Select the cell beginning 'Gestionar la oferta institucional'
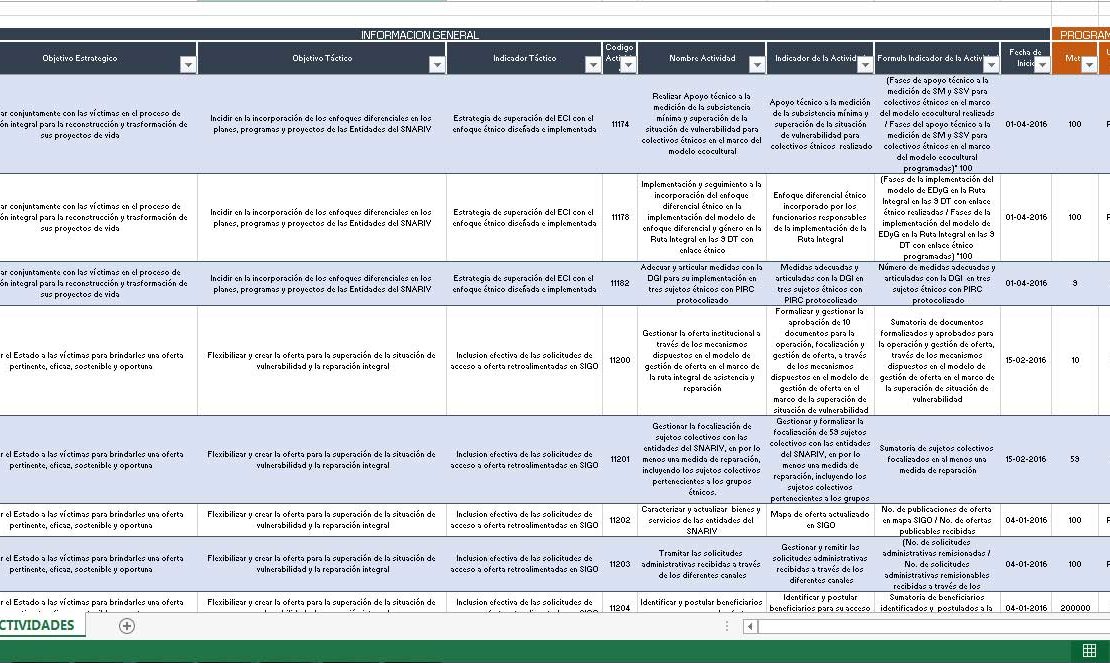This screenshot has height=663, width=1110. click(702, 360)
